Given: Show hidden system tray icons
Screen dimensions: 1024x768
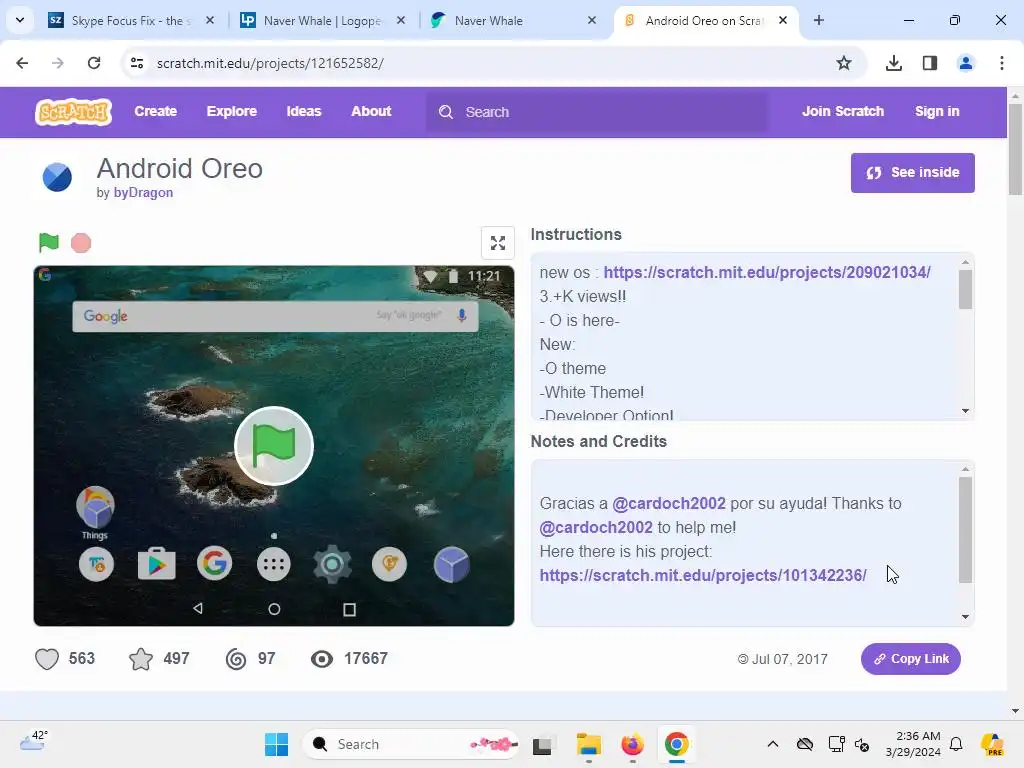Looking at the screenshot, I should (x=773, y=744).
